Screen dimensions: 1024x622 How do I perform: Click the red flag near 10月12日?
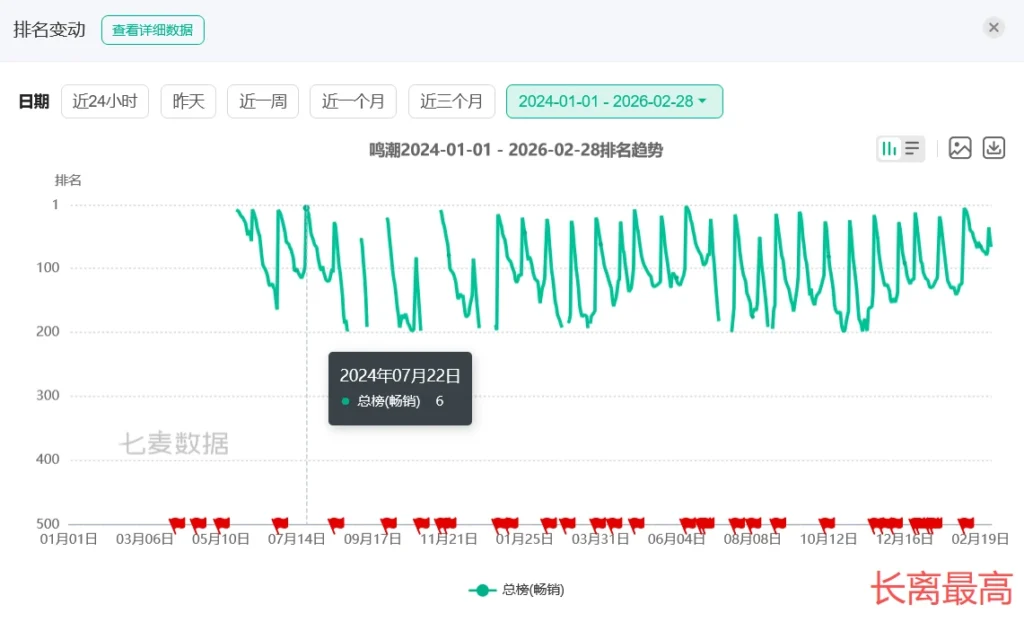[x=826, y=523]
